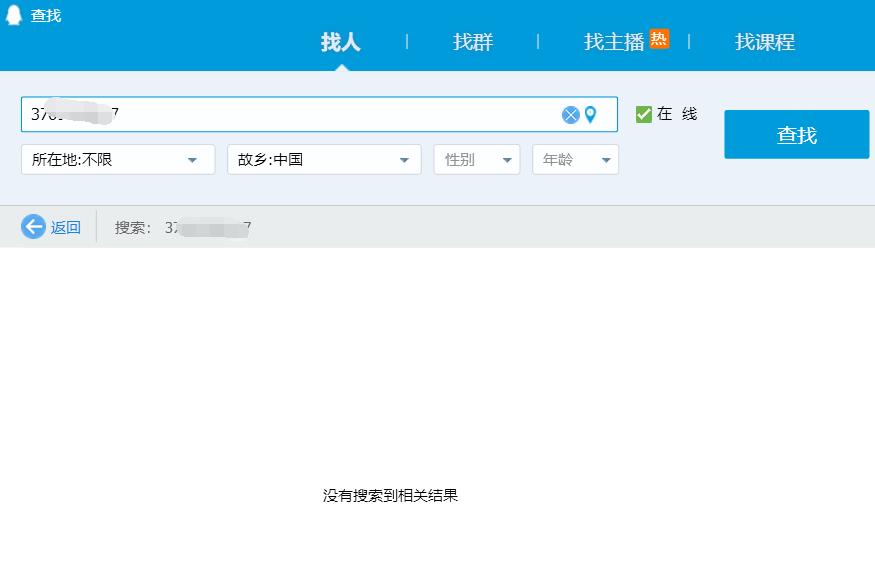Focus the account number search field
The width and height of the screenshot is (875, 586).
(290, 115)
